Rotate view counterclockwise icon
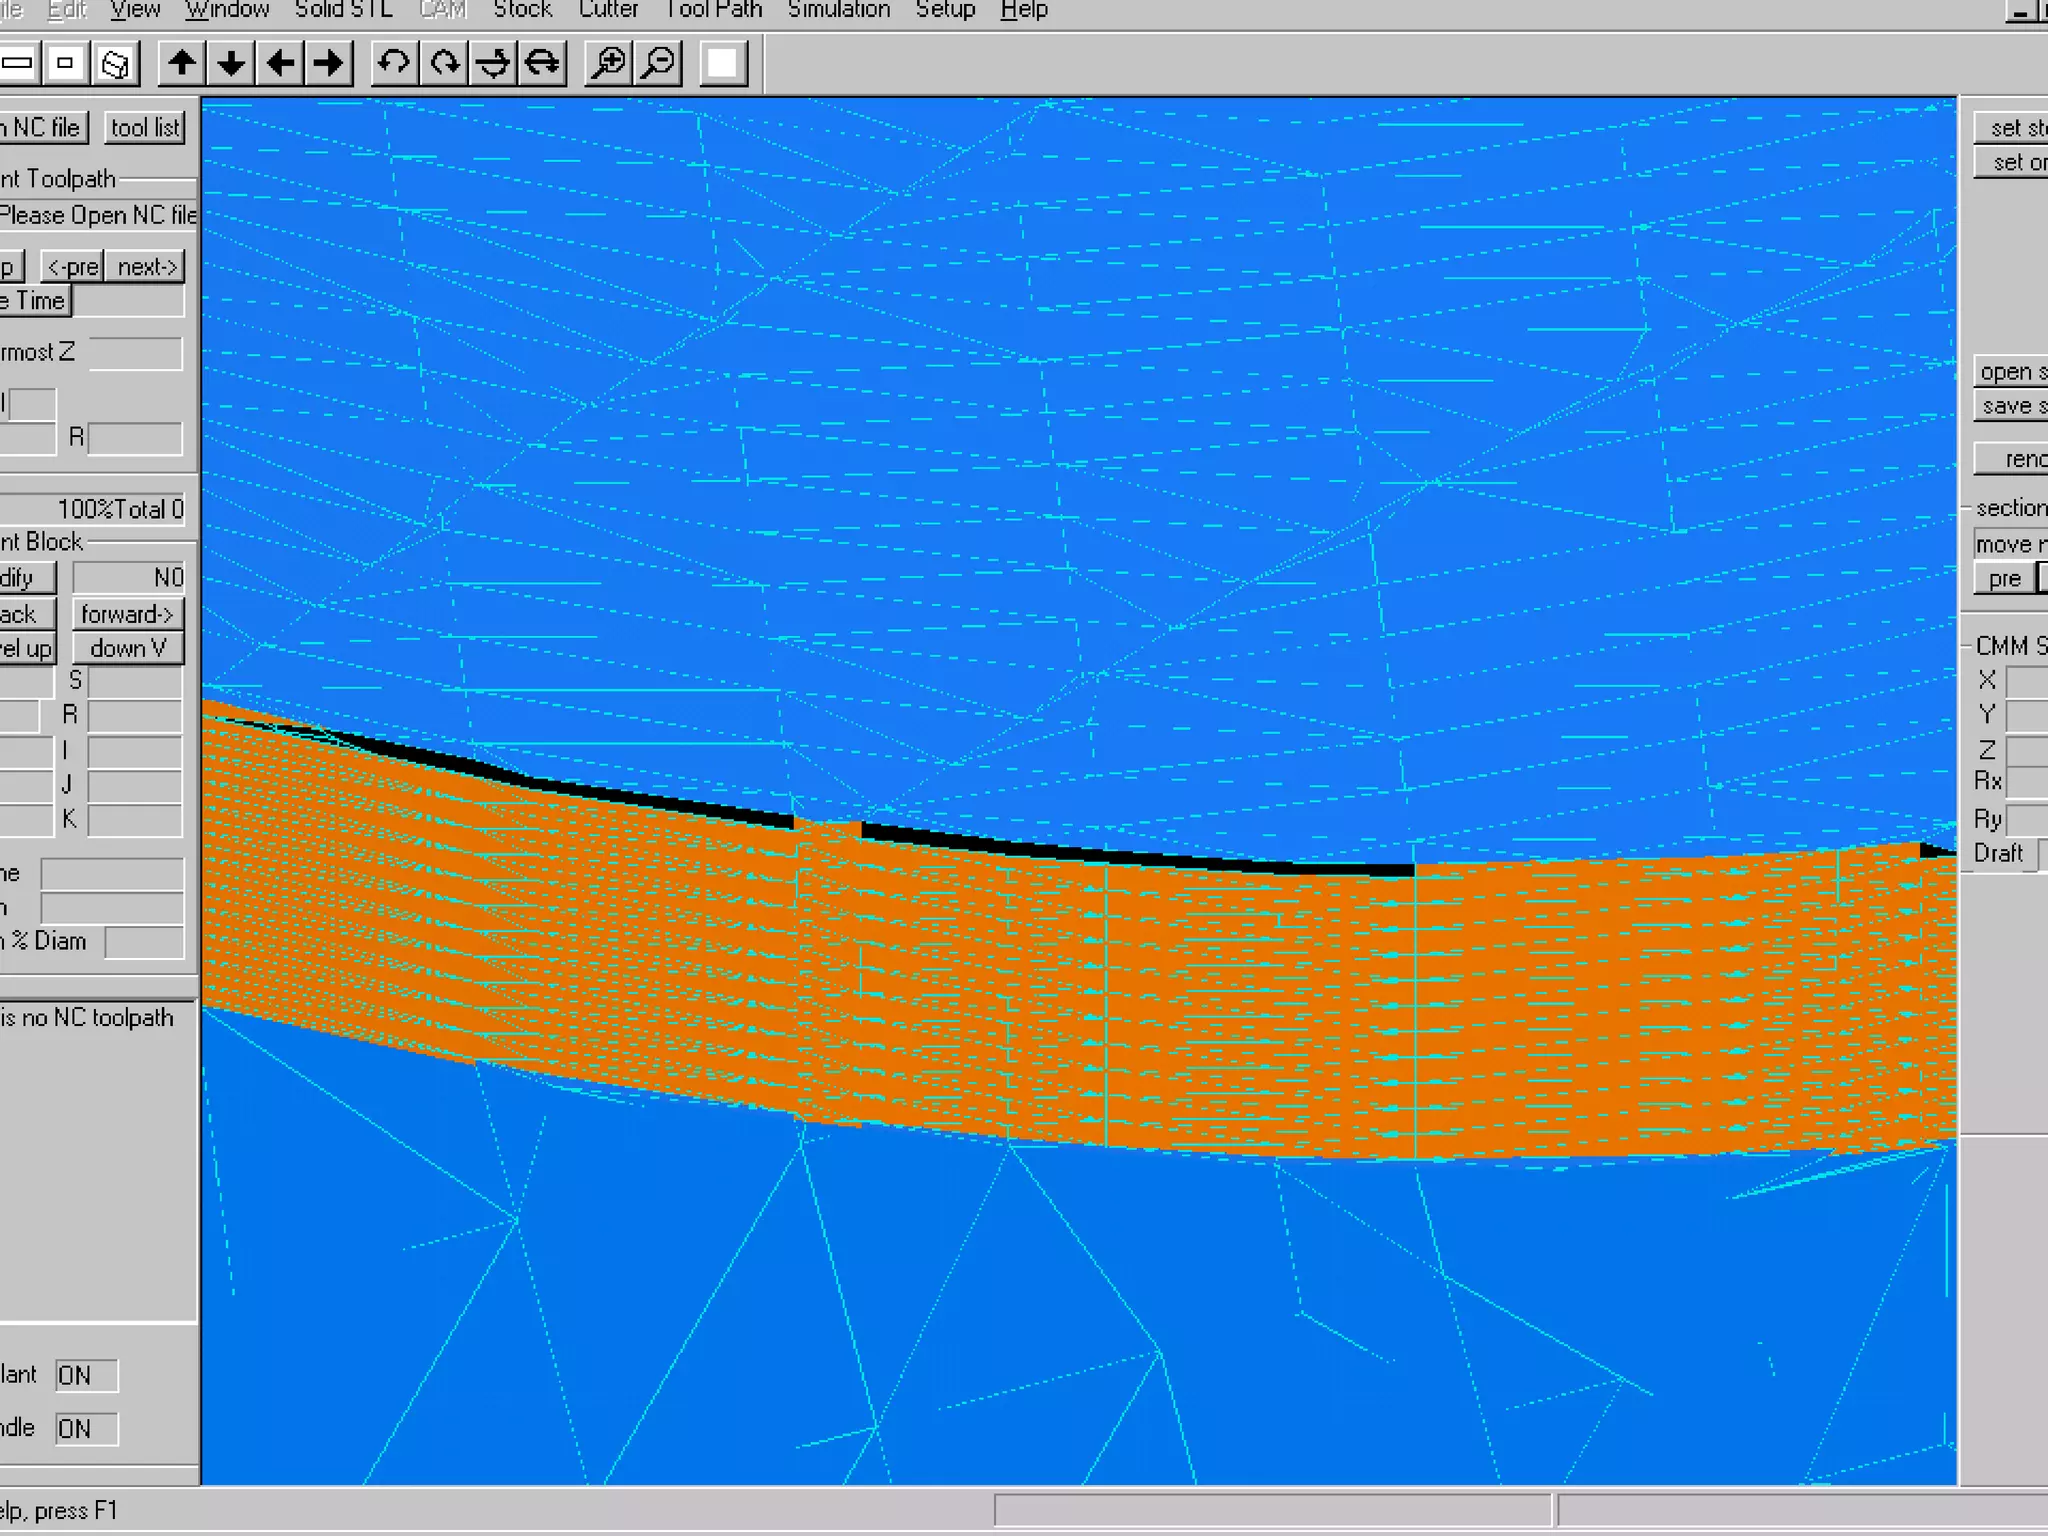Screen dimensions: 2048x1536 (x=394, y=64)
